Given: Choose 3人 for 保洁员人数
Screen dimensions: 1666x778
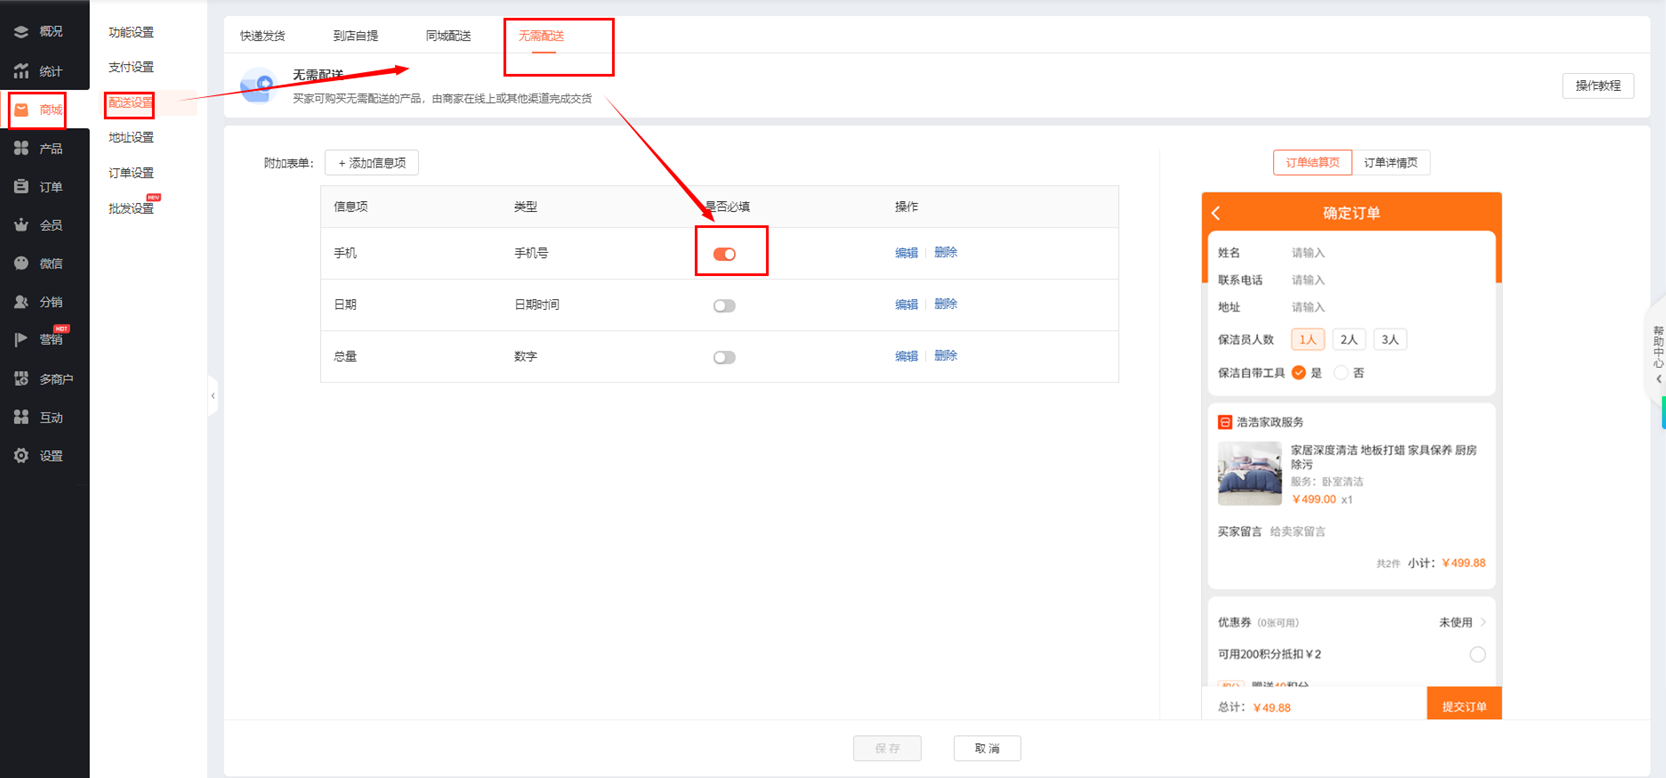Looking at the screenshot, I should point(1390,340).
